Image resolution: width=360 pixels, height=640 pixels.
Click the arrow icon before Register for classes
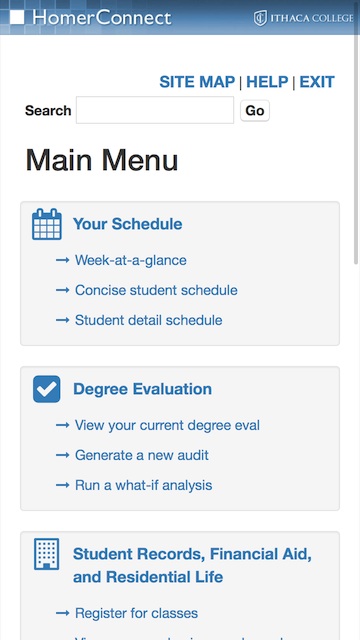(62, 613)
